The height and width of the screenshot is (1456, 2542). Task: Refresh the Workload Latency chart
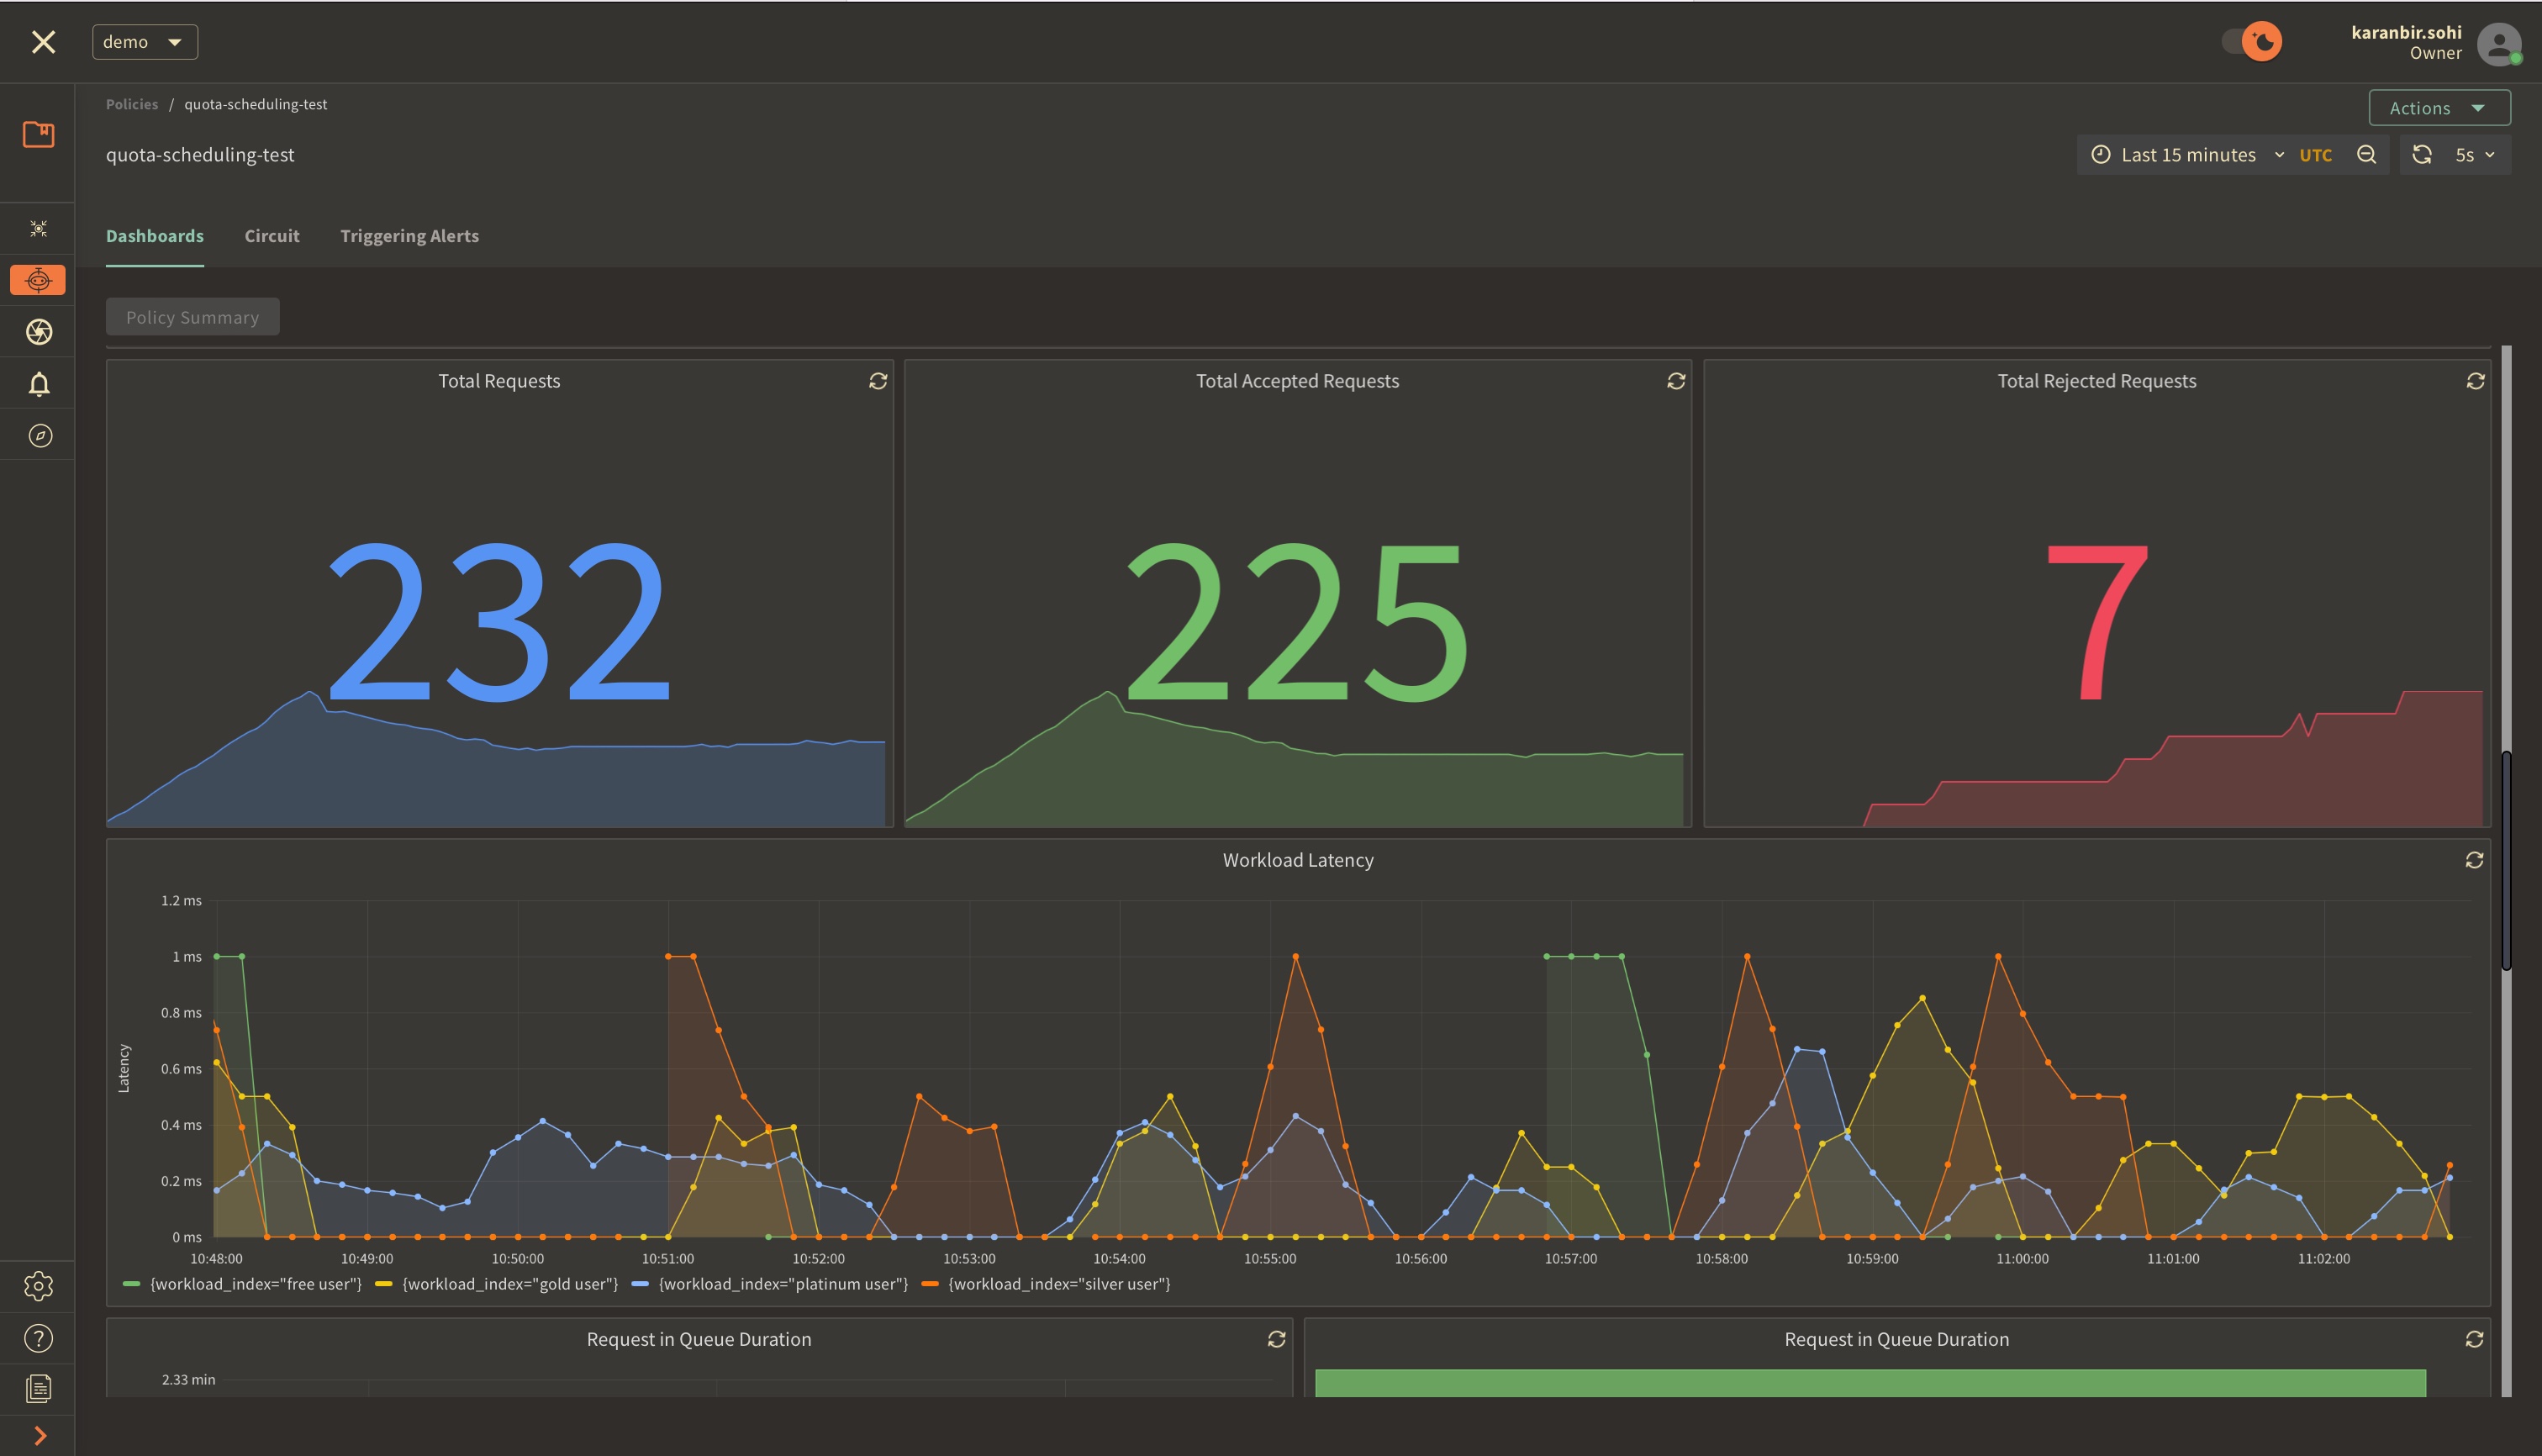coord(2474,859)
